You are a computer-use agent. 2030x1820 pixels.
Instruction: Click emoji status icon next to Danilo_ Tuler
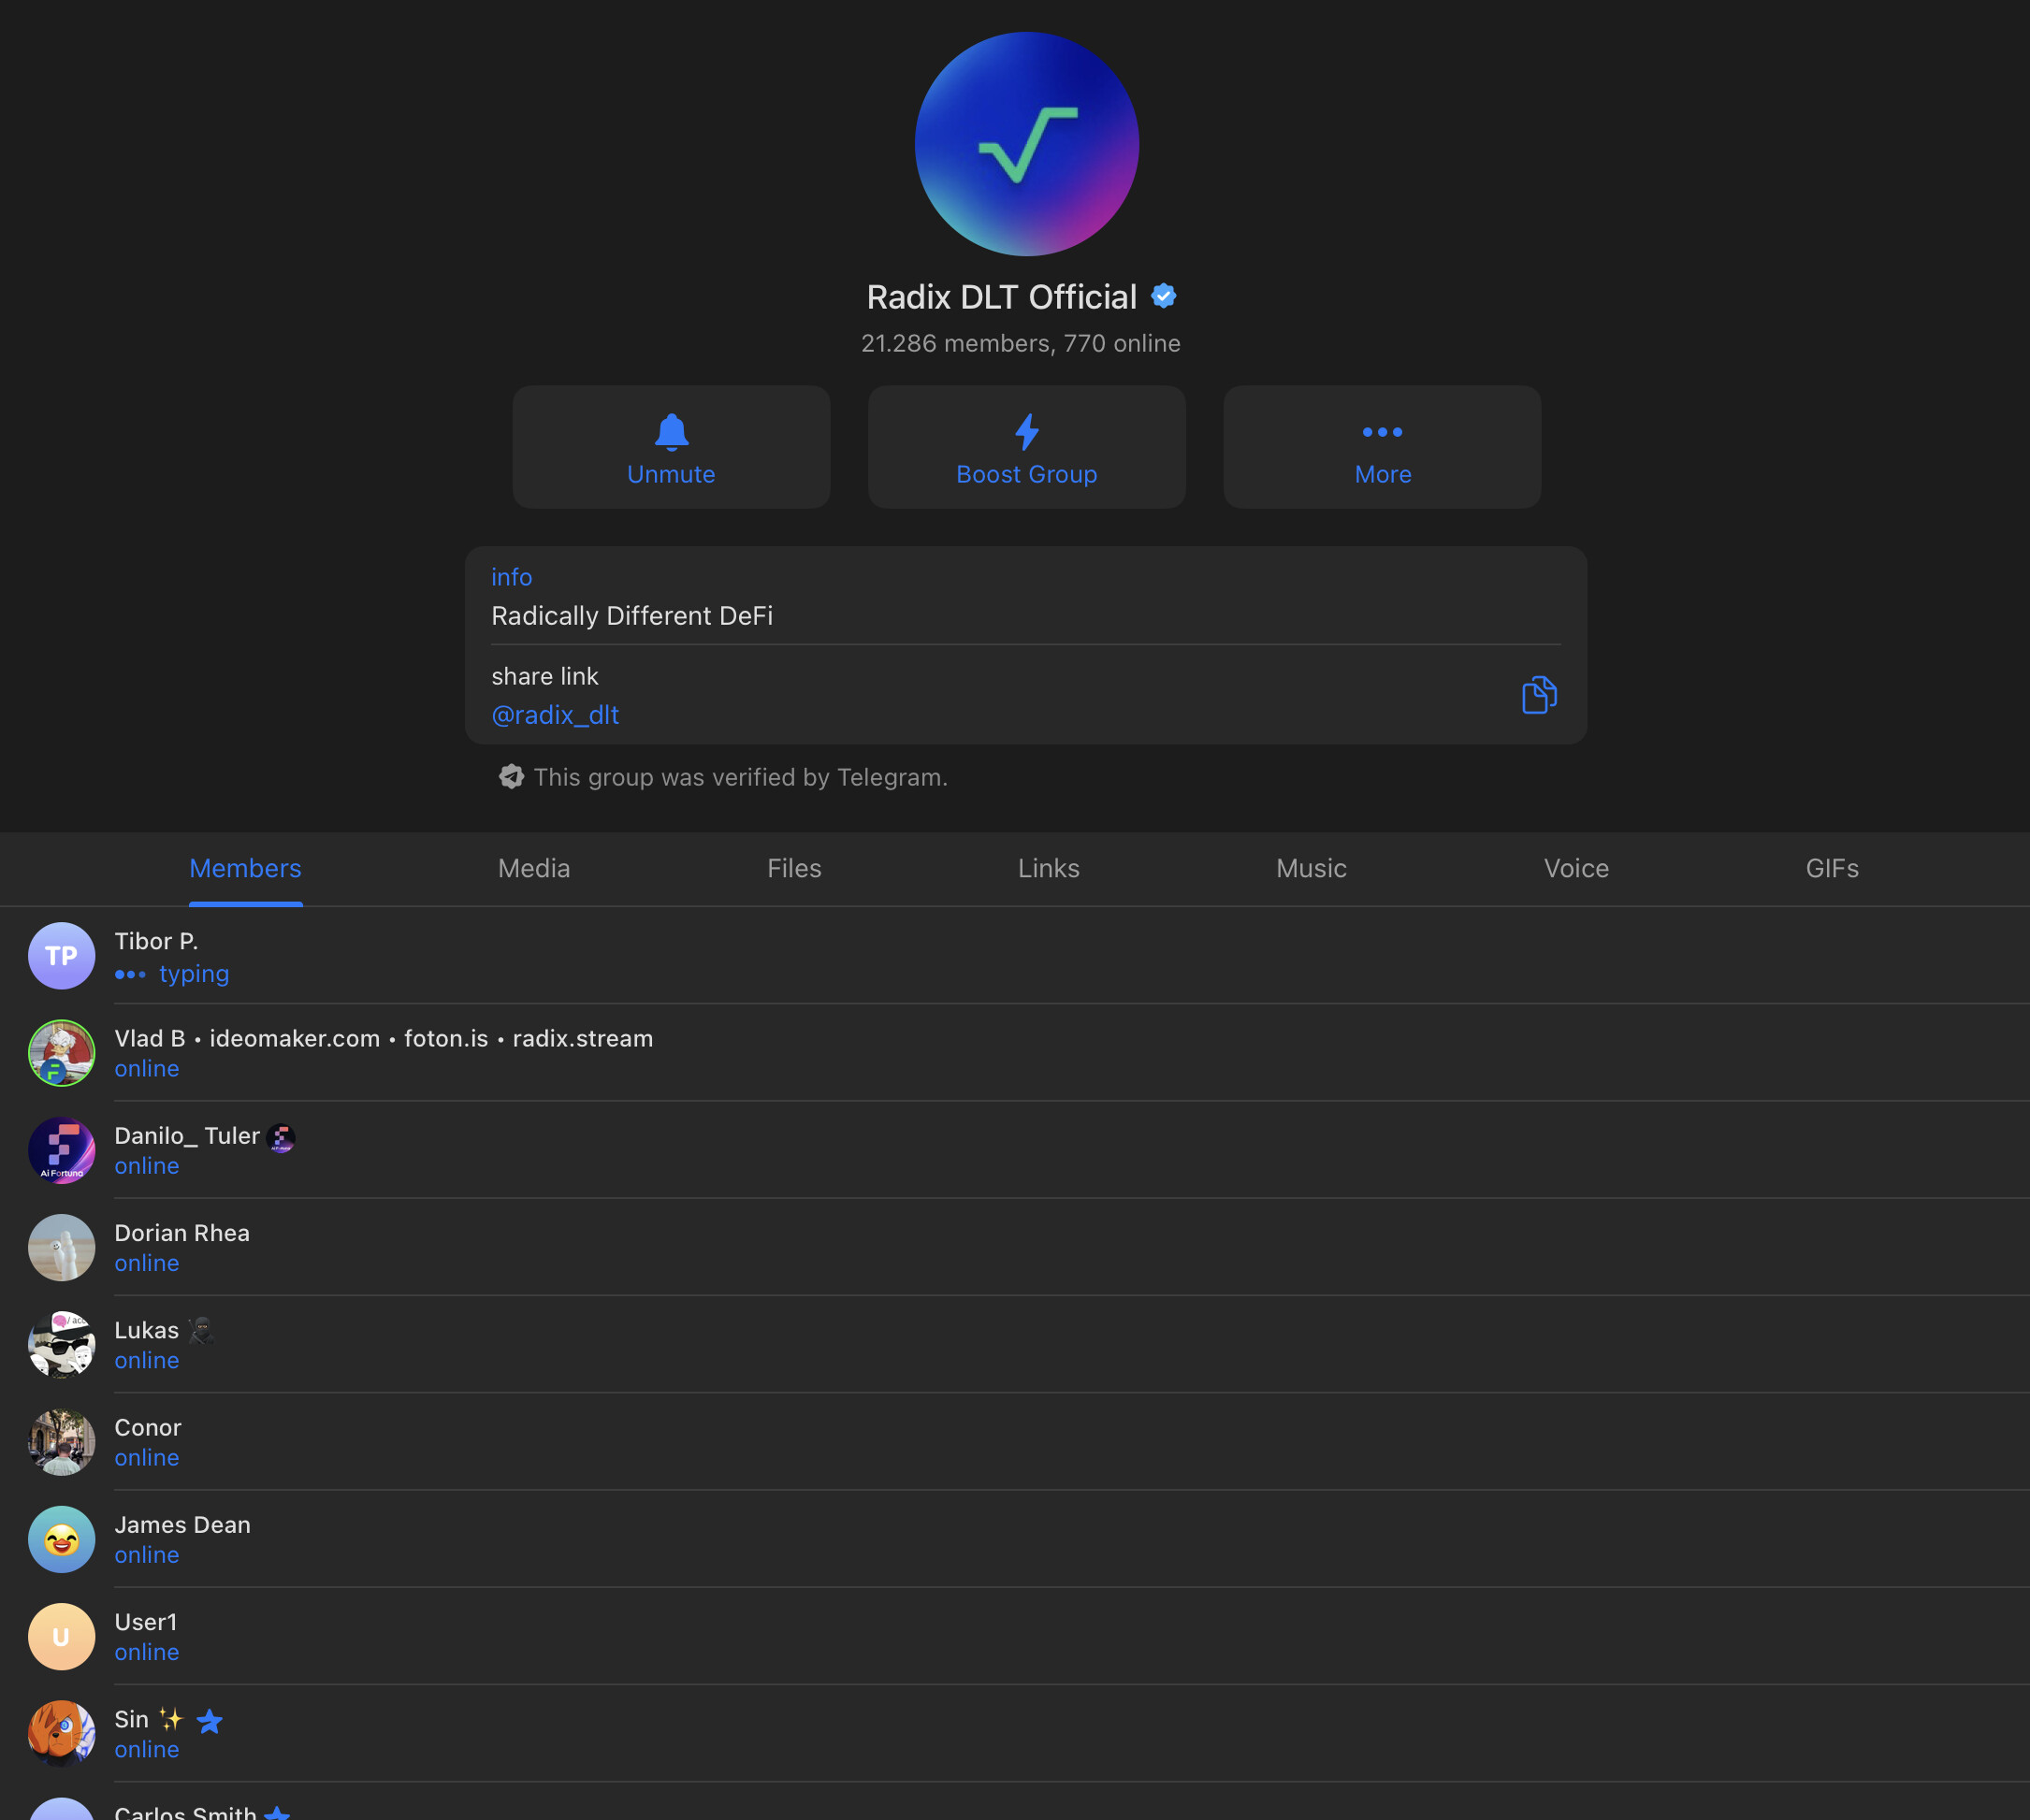282,1137
